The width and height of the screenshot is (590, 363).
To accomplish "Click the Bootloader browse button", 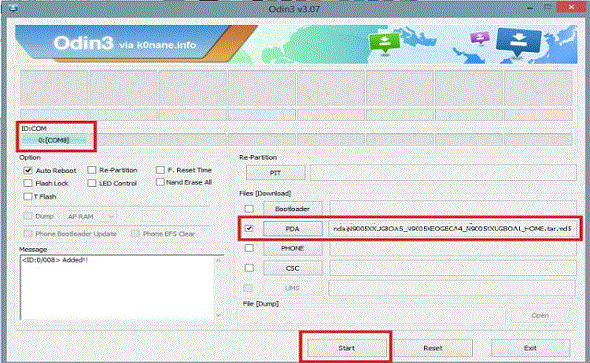I will (293, 209).
